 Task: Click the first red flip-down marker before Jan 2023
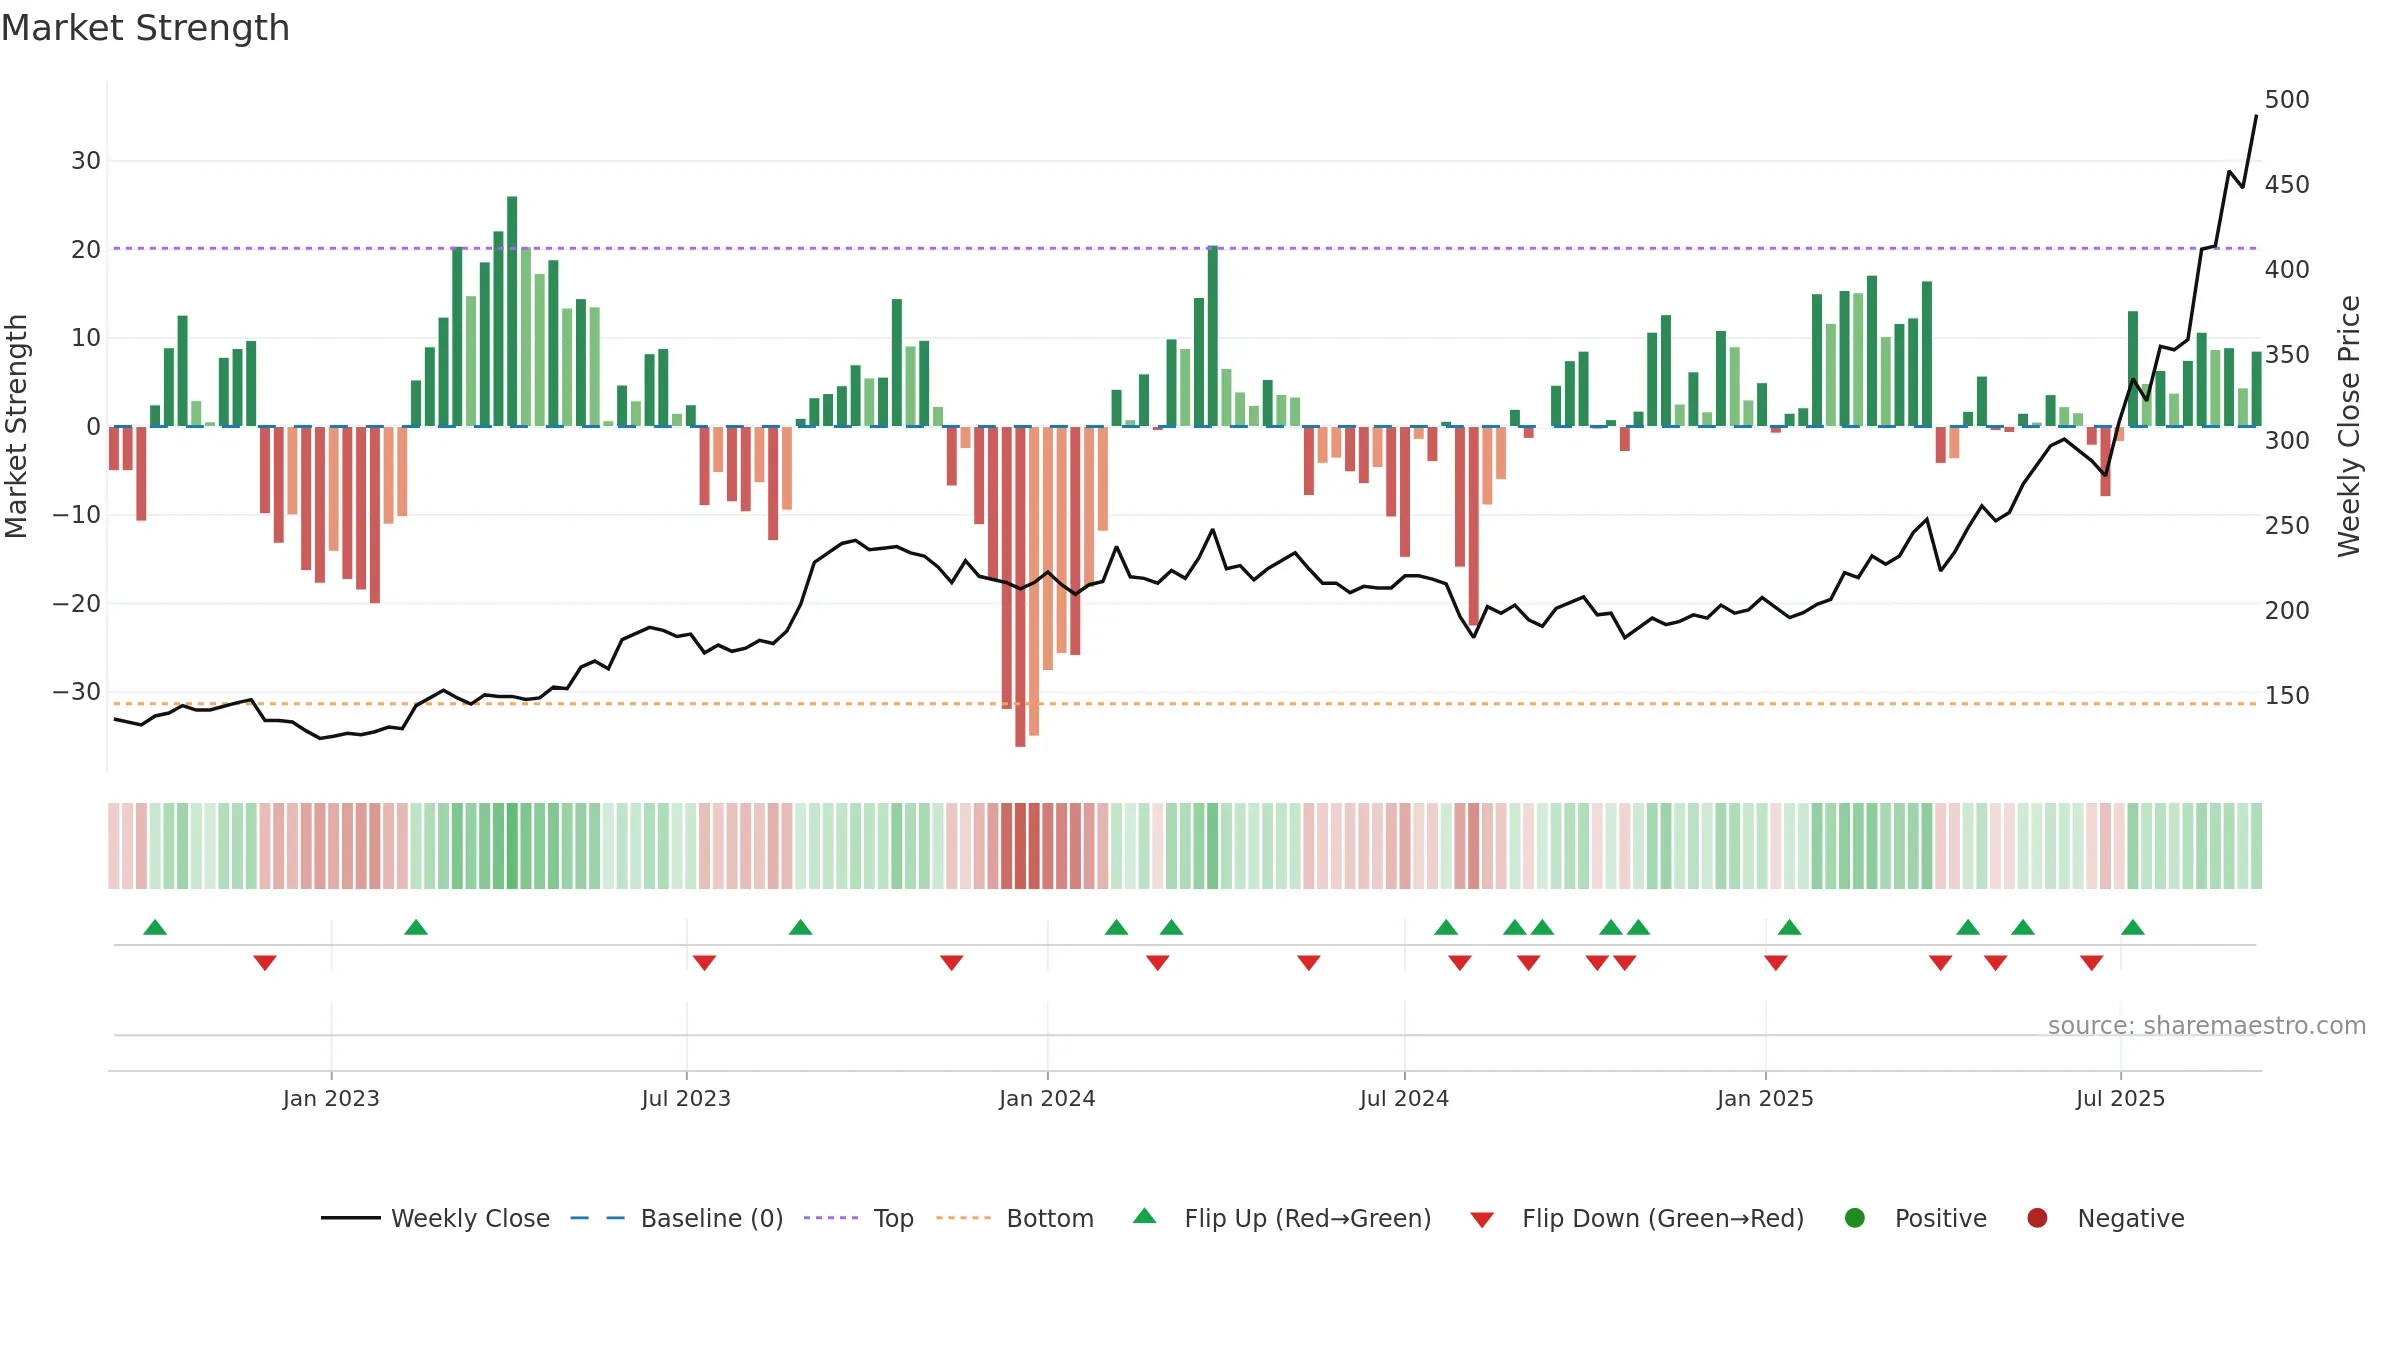point(265,963)
